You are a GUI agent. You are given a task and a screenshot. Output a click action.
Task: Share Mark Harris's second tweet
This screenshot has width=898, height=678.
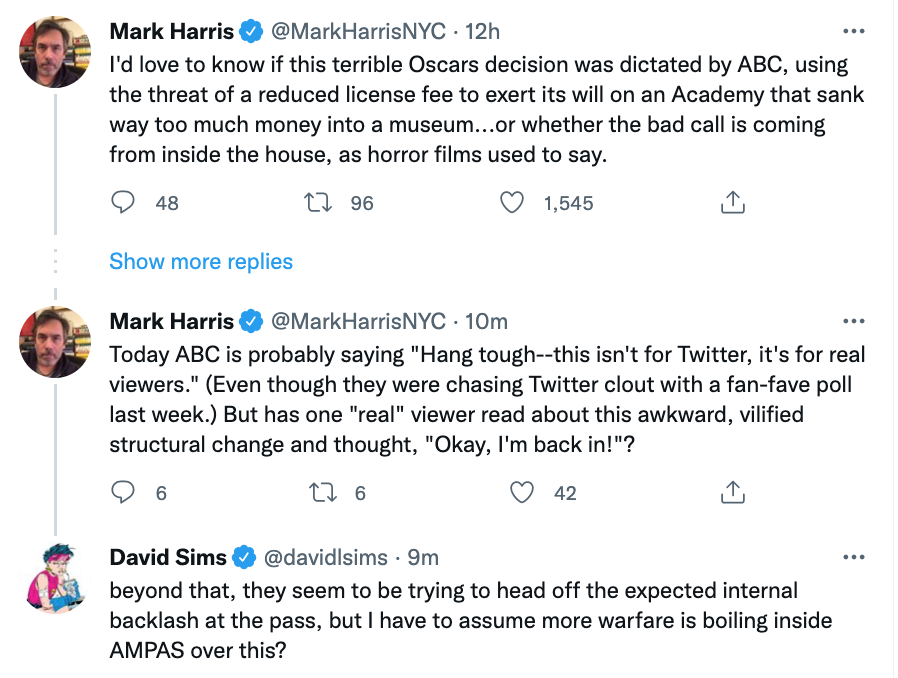click(733, 493)
